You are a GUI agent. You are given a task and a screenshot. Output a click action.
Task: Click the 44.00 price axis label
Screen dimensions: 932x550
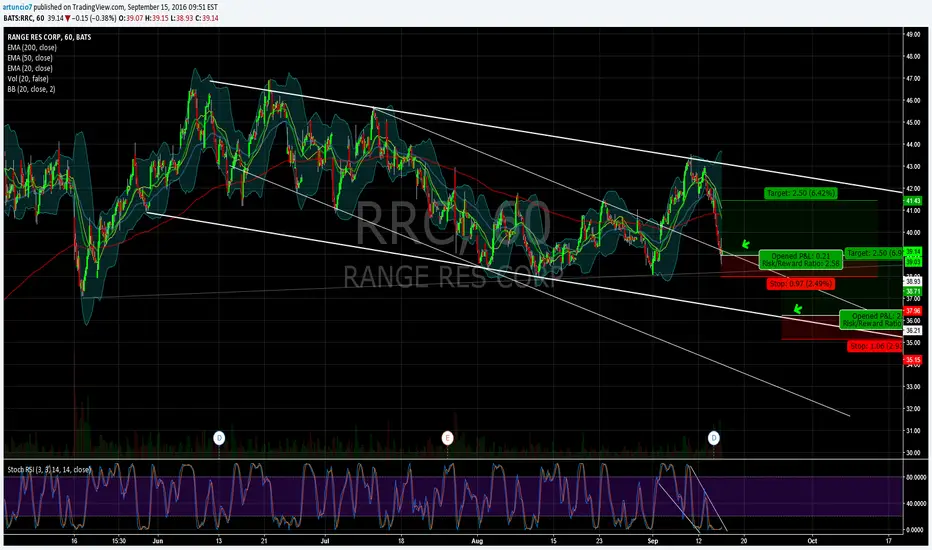pos(913,144)
